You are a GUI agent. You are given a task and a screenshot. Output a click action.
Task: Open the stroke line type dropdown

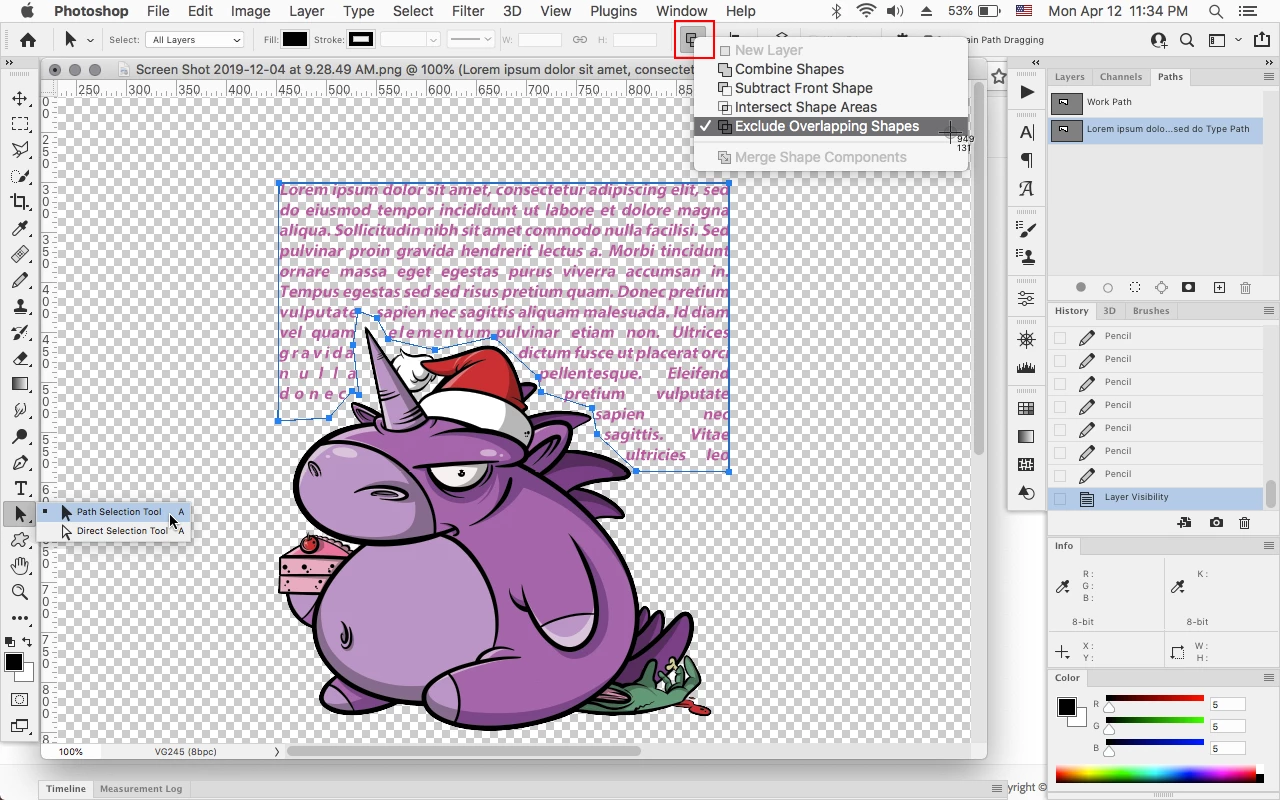(470, 40)
